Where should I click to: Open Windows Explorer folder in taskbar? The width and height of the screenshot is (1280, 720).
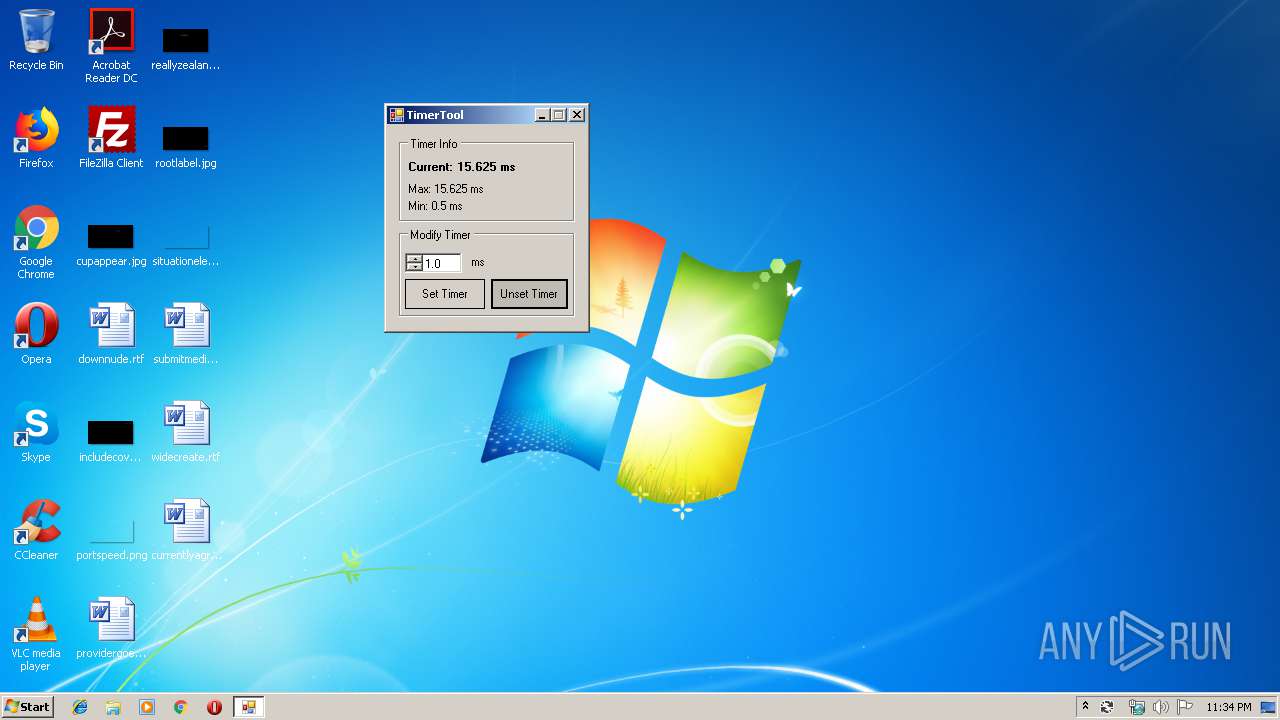tap(113, 707)
